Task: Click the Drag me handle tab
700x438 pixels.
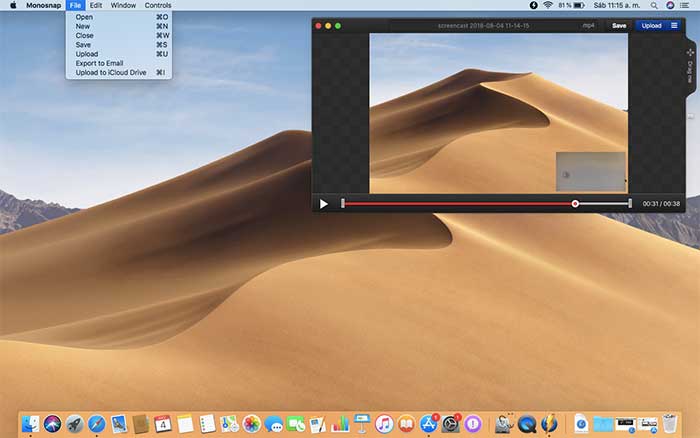Action: pos(690,65)
